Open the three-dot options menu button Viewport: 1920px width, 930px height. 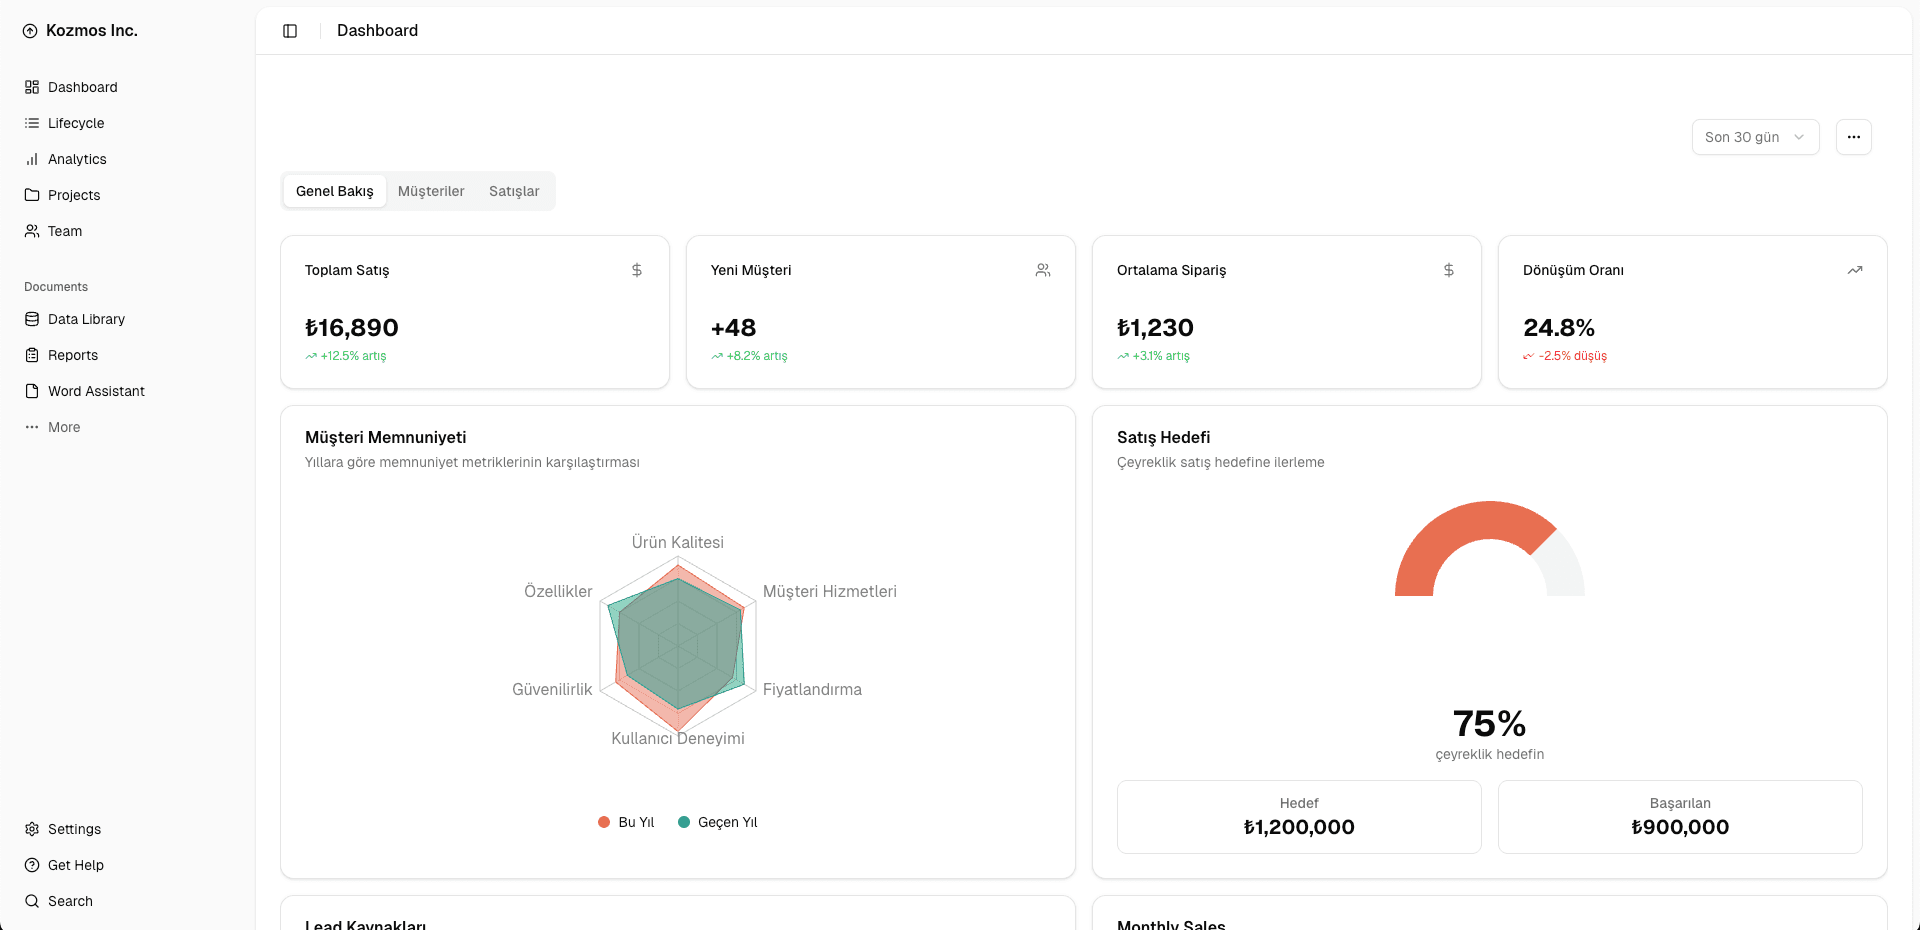click(x=1854, y=137)
